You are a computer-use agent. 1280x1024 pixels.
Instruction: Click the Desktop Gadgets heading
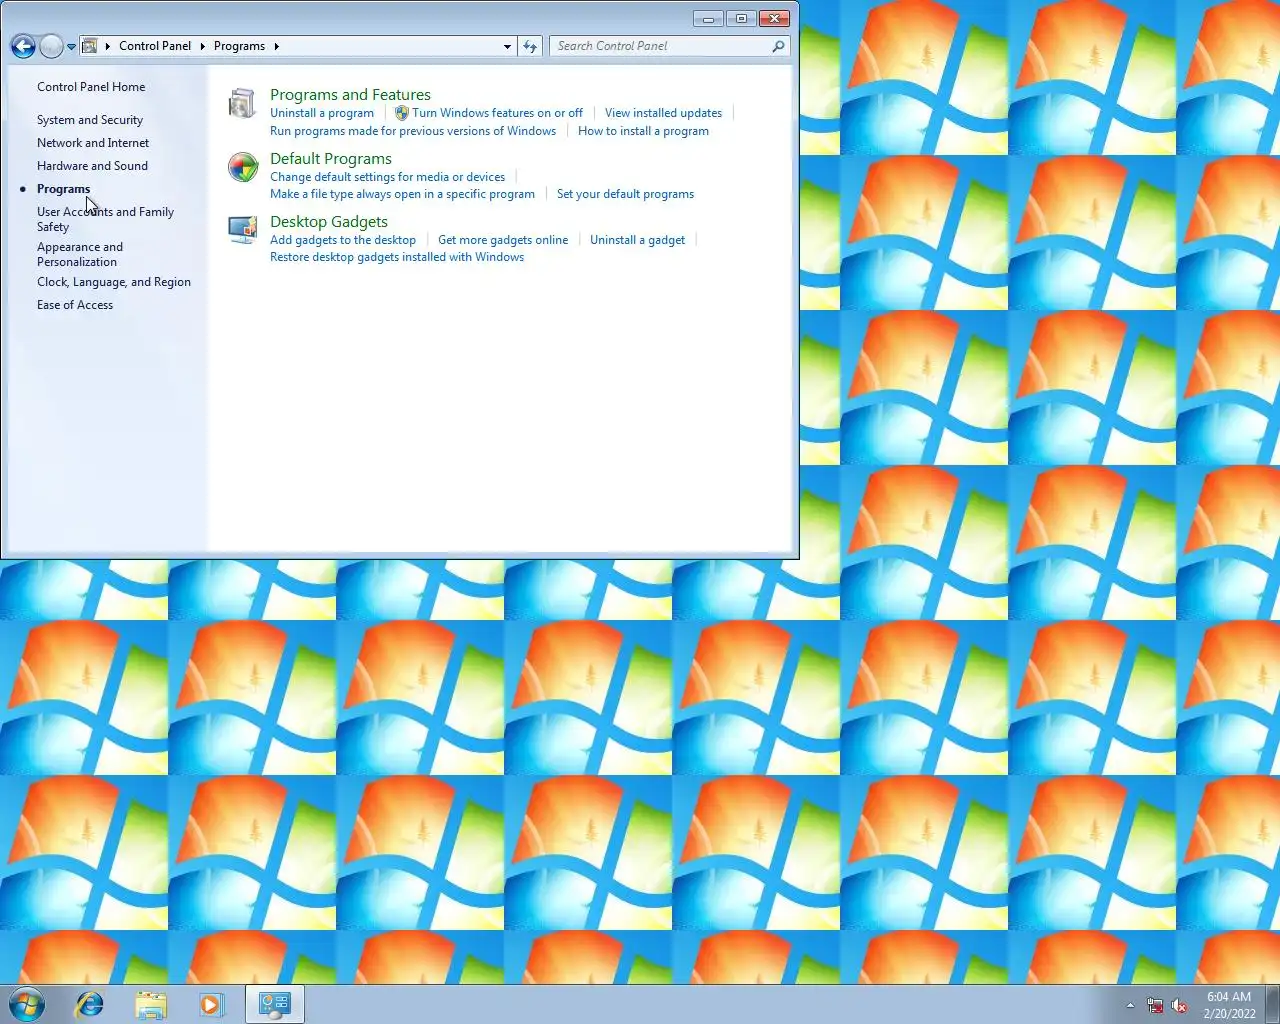329,222
